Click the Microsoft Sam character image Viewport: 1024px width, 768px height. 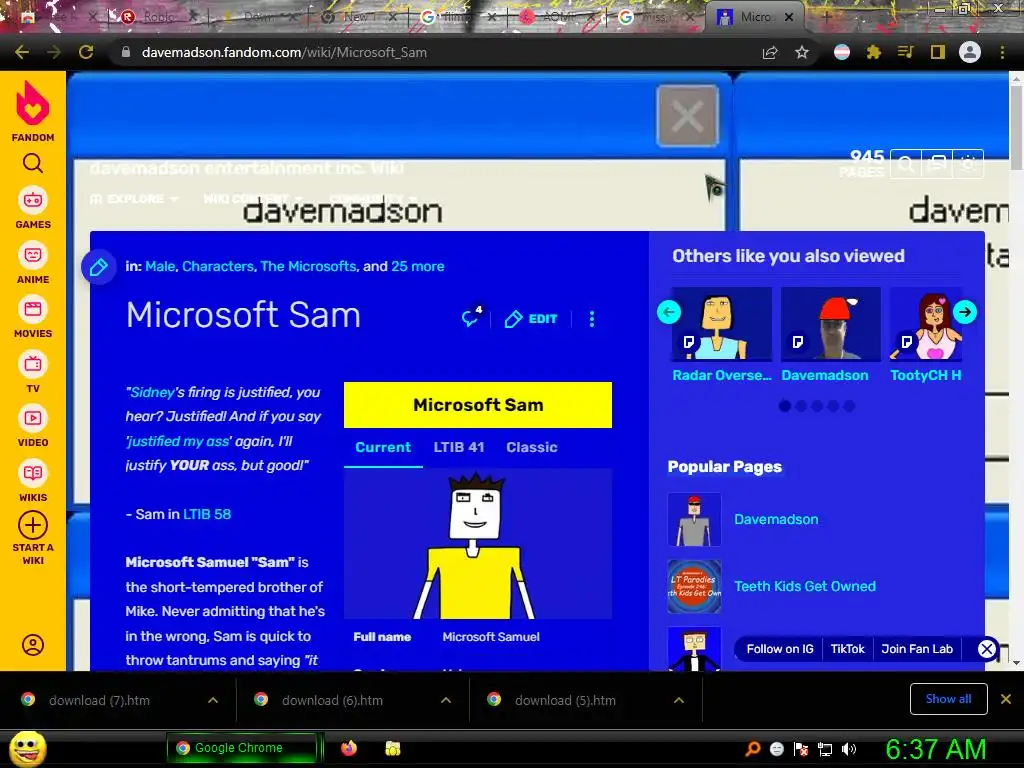(477, 544)
